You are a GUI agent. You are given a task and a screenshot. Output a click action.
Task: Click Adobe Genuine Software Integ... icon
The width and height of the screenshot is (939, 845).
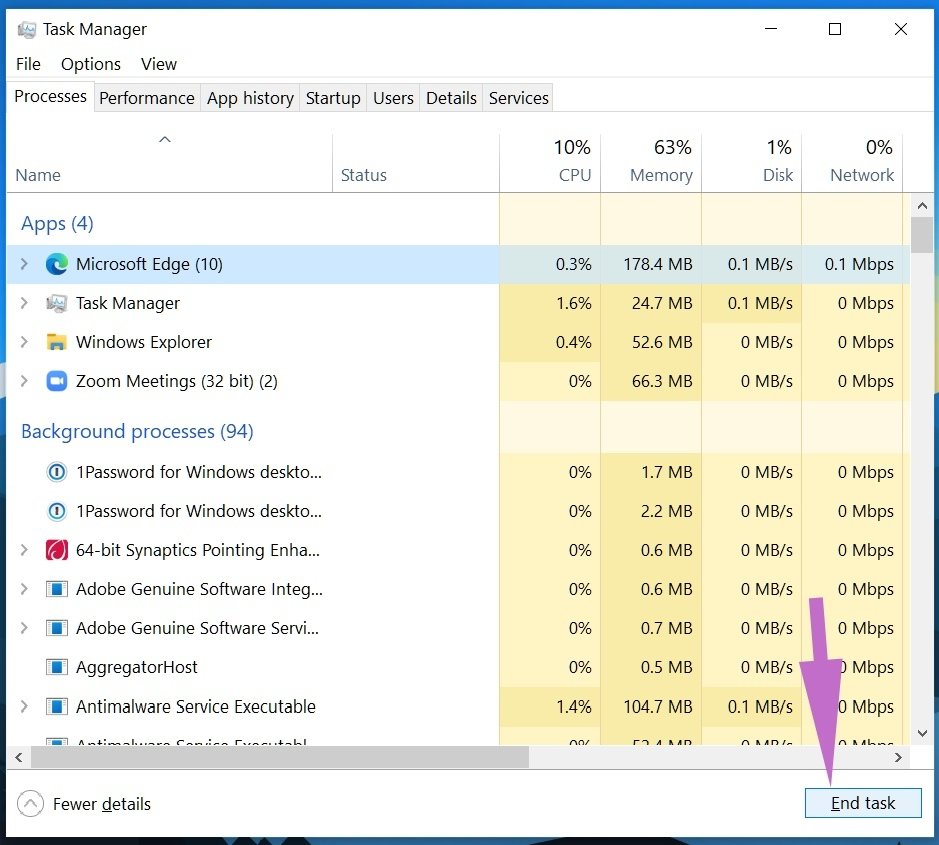(57, 589)
